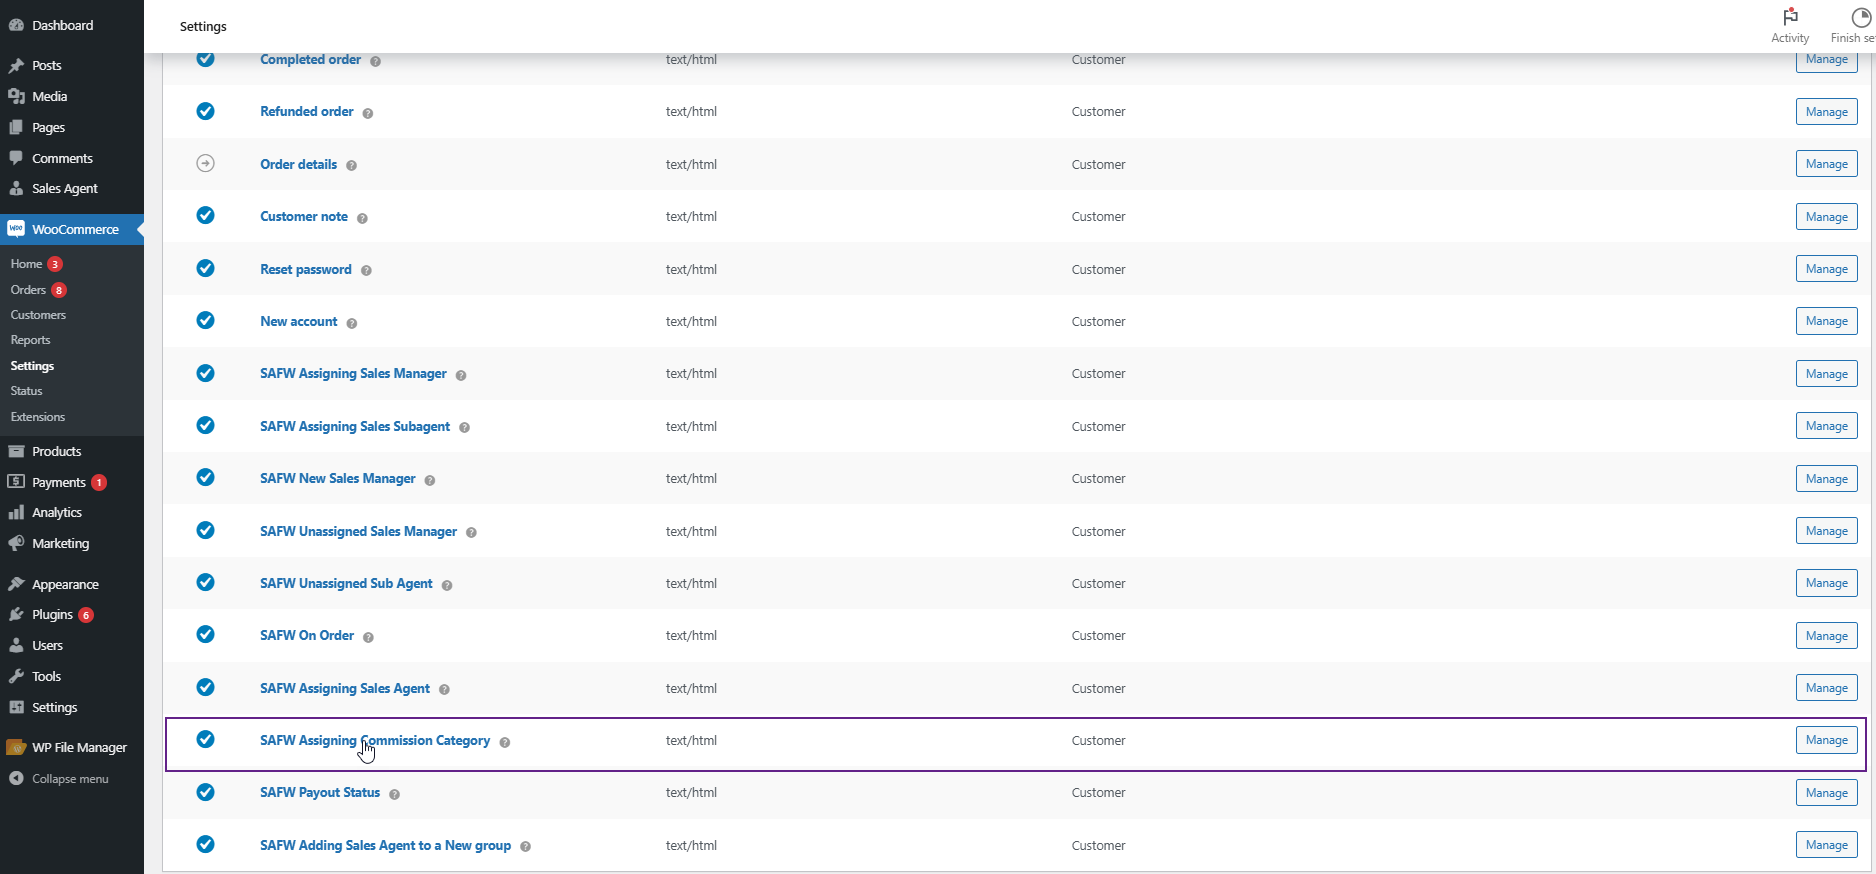The image size is (1876, 874).
Task: Toggle enabled checkmark for Refunded order
Action: [205, 111]
